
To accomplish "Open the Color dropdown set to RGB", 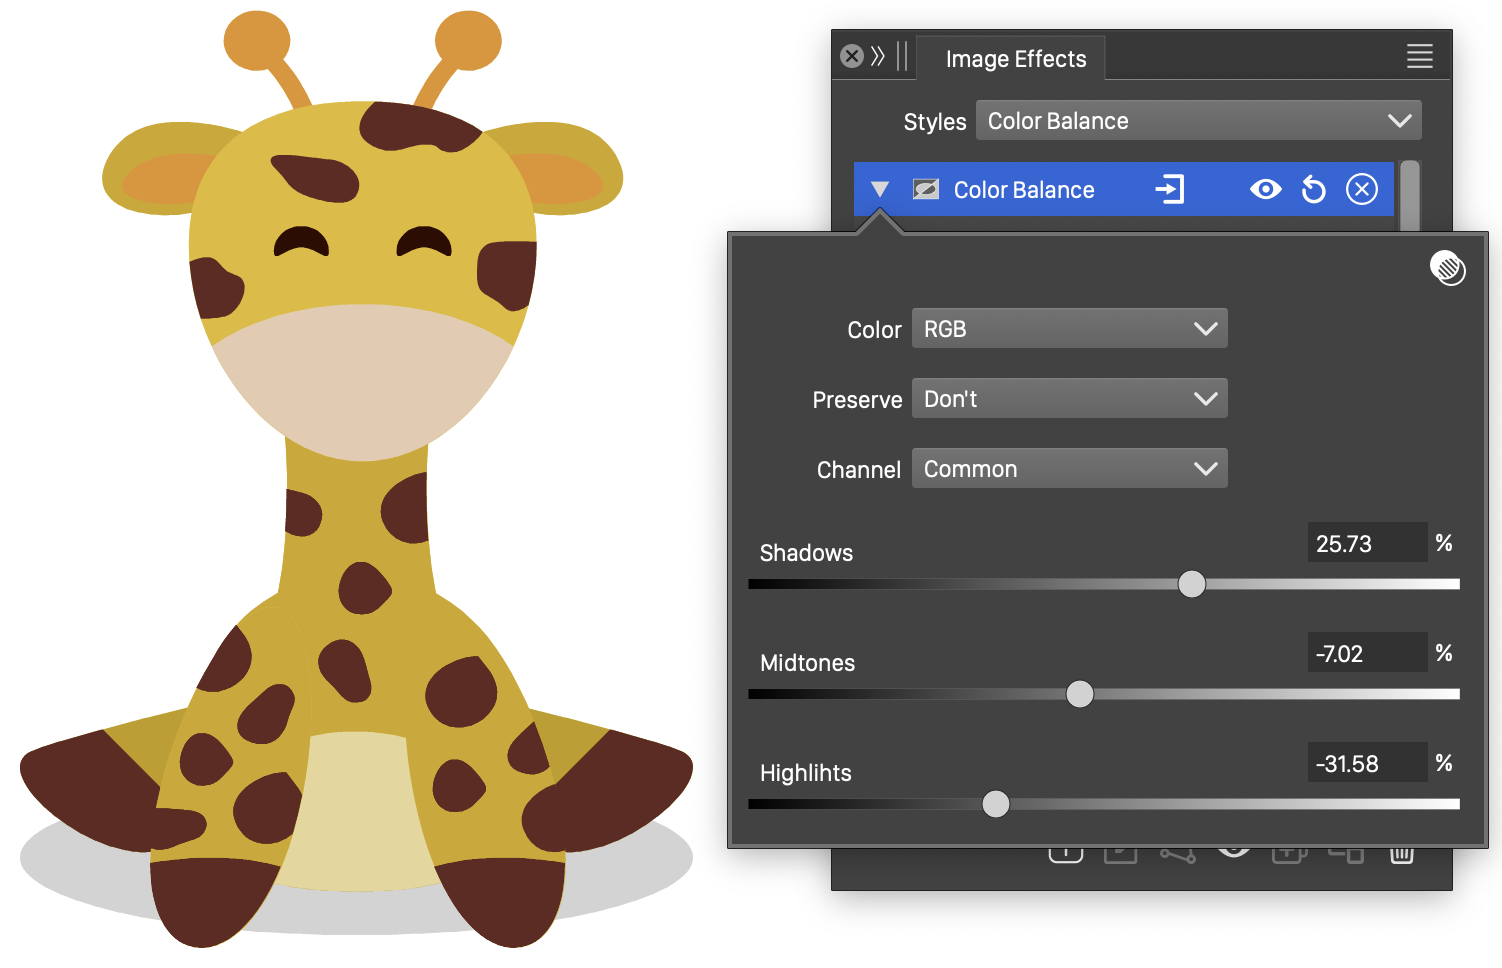I will click(x=1068, y=329).
